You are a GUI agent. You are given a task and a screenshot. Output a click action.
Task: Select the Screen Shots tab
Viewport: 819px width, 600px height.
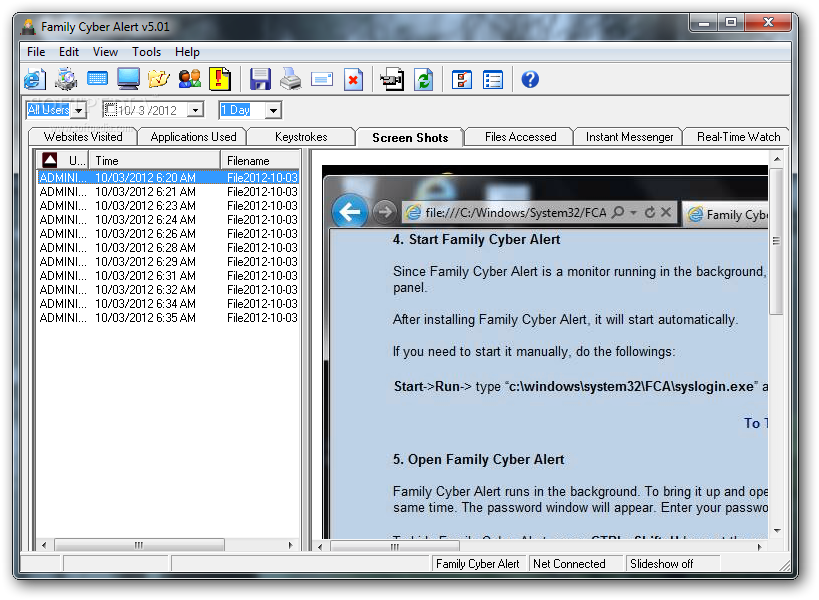[x=410, y=137]
